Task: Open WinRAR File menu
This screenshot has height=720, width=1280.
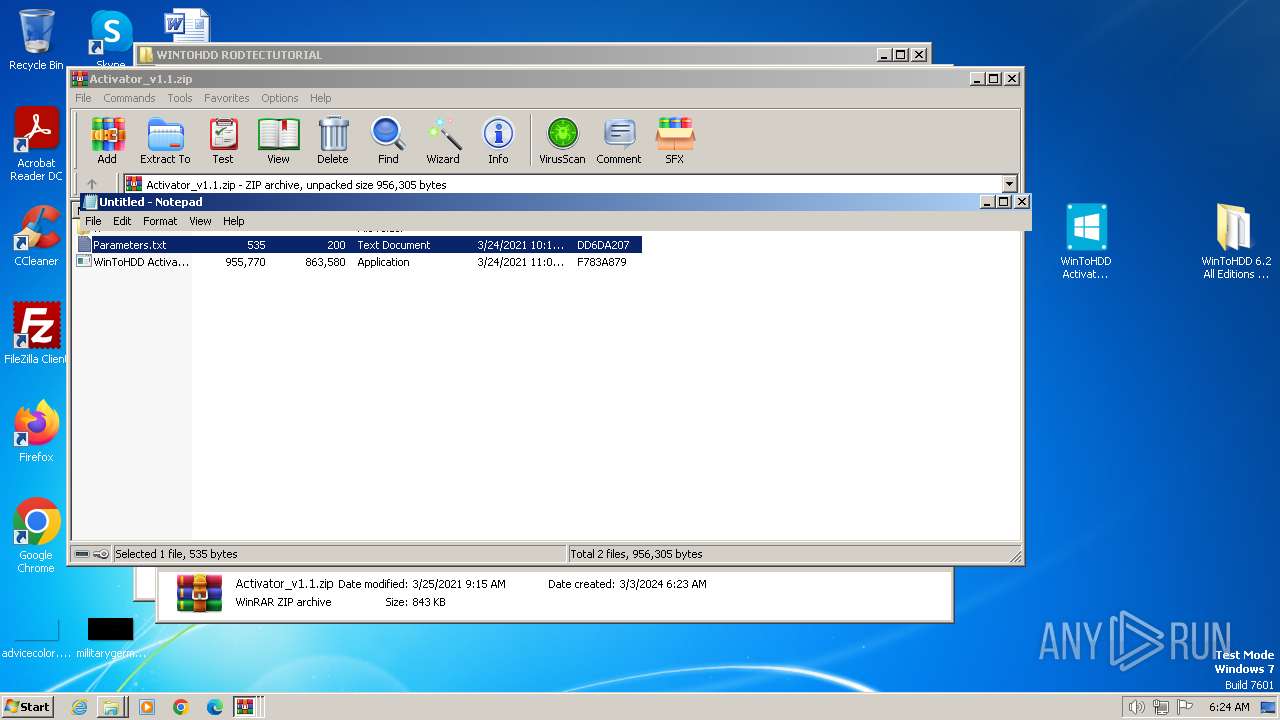Action: [83, 98]
